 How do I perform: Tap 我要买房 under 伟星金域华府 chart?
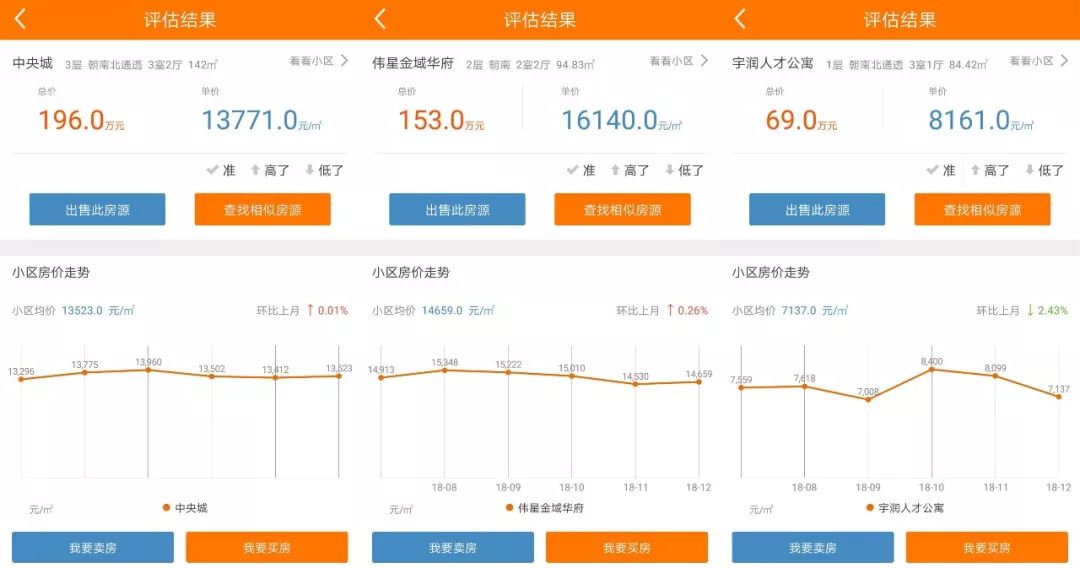[x=627, y=547]
